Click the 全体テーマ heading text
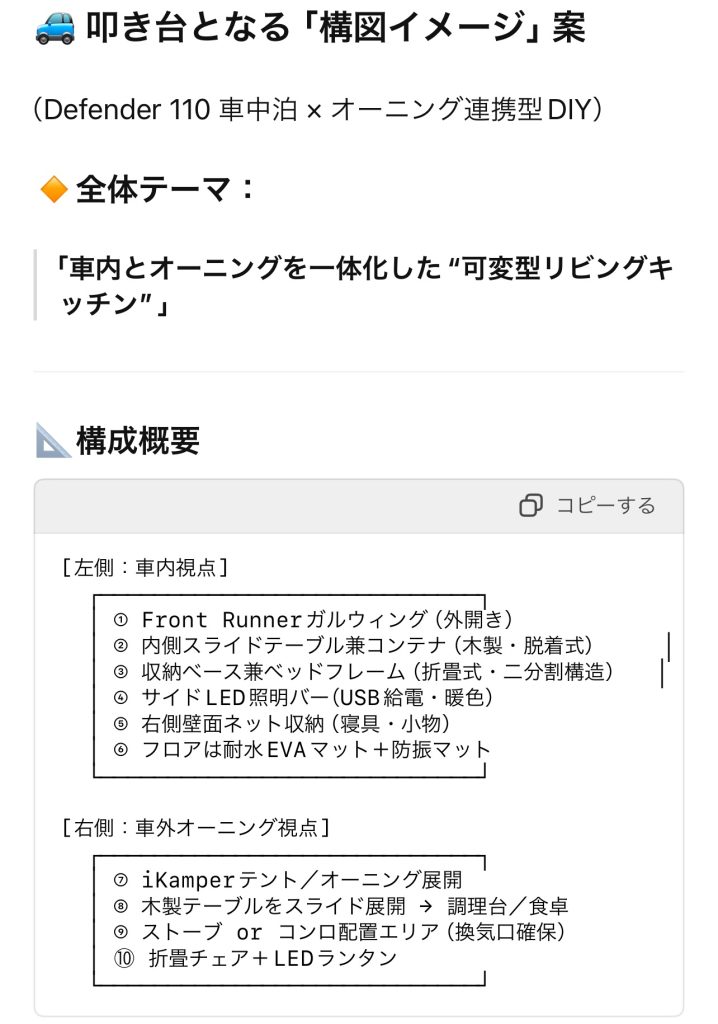 click(x=166, y=188)
